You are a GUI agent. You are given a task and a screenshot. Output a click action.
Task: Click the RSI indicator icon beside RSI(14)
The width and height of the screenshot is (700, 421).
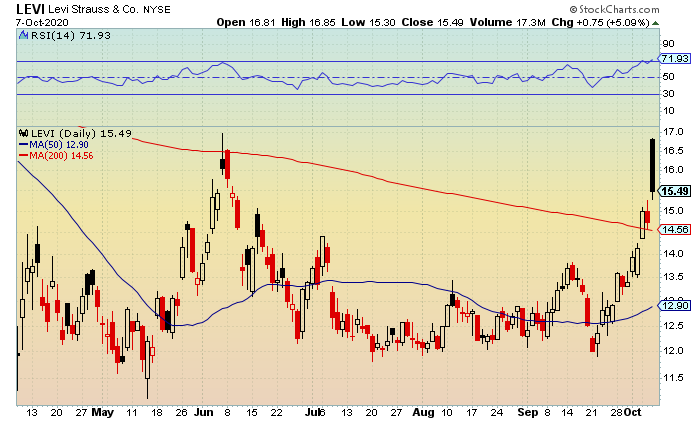point(23,35)
